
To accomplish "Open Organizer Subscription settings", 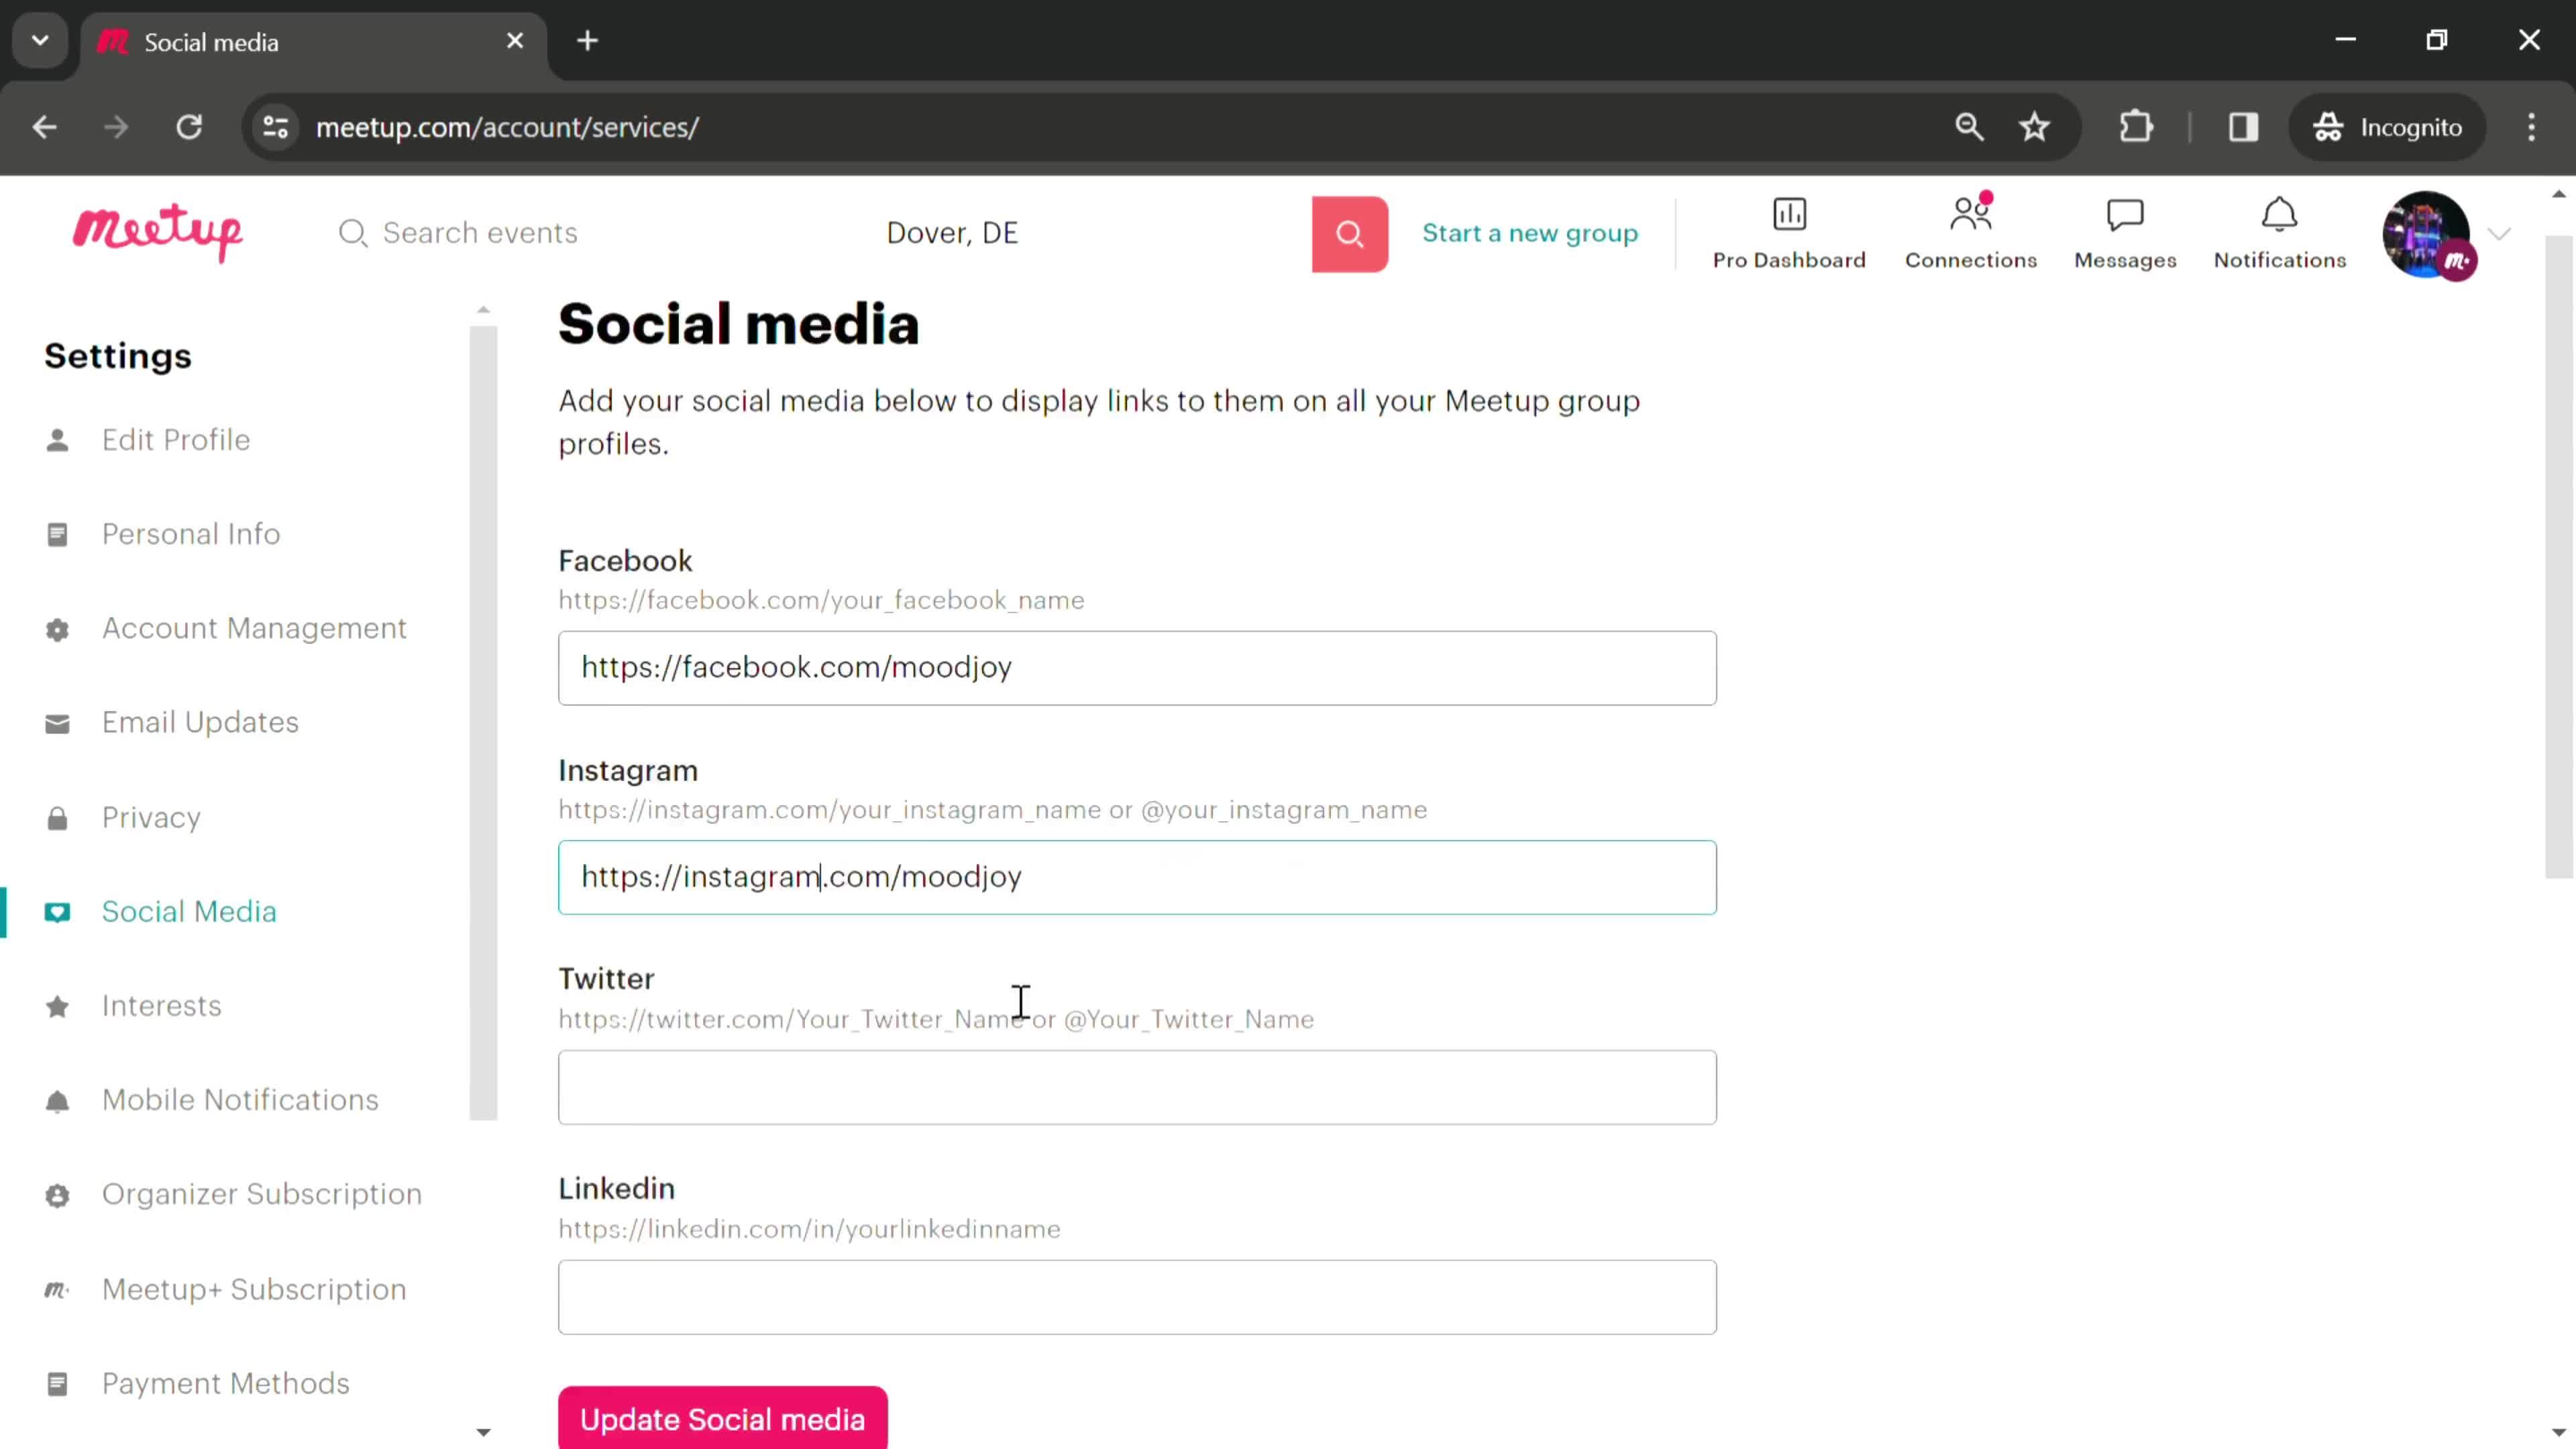I will (x=261, y=1194).
